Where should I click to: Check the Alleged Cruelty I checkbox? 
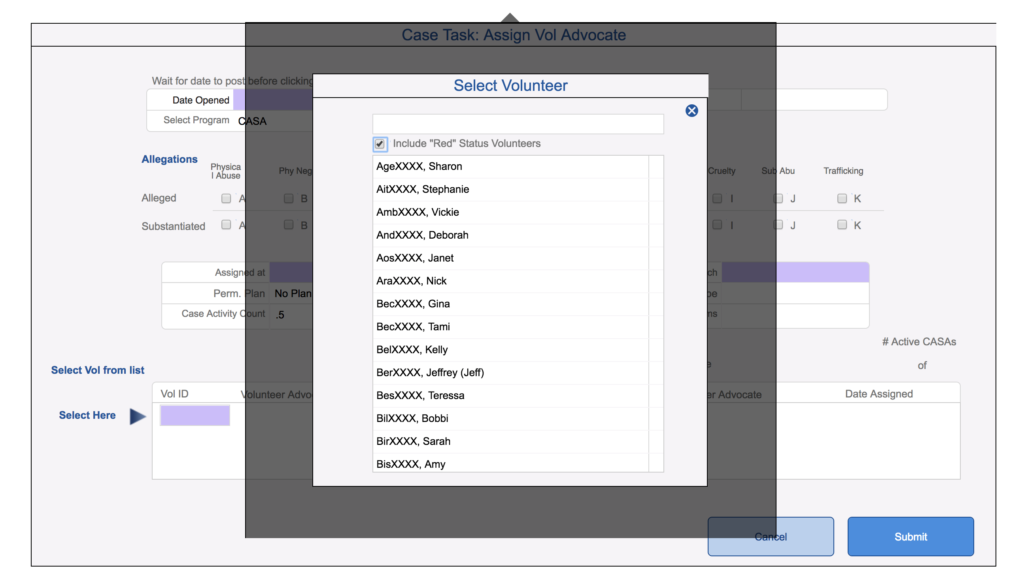click(717, 199)
